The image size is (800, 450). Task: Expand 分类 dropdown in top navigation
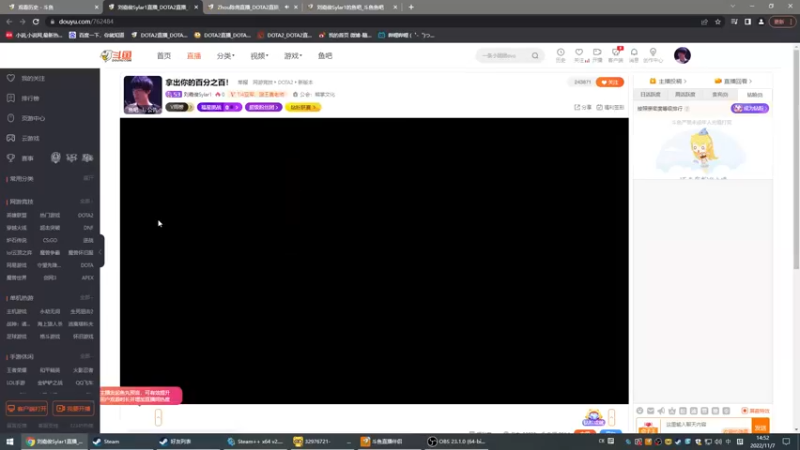226,56
